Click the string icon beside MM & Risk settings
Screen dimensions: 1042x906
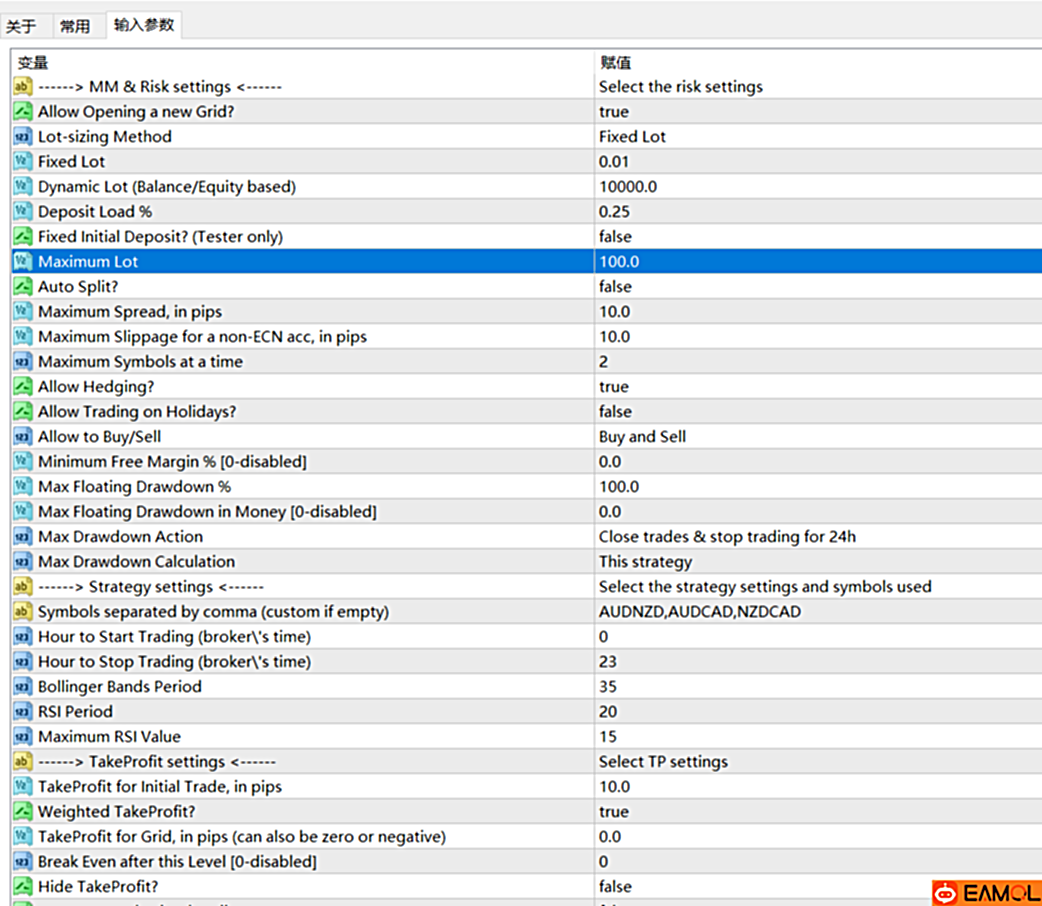click(x=22, y=87)
